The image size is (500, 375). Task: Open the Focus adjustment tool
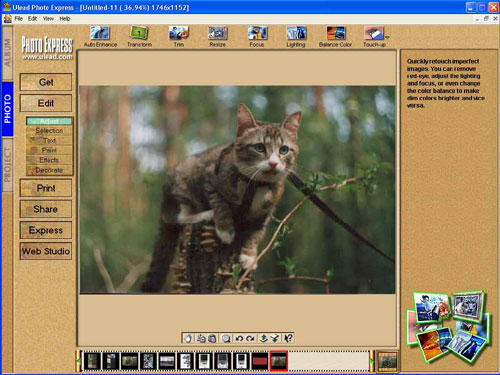(x=257, y=33)
